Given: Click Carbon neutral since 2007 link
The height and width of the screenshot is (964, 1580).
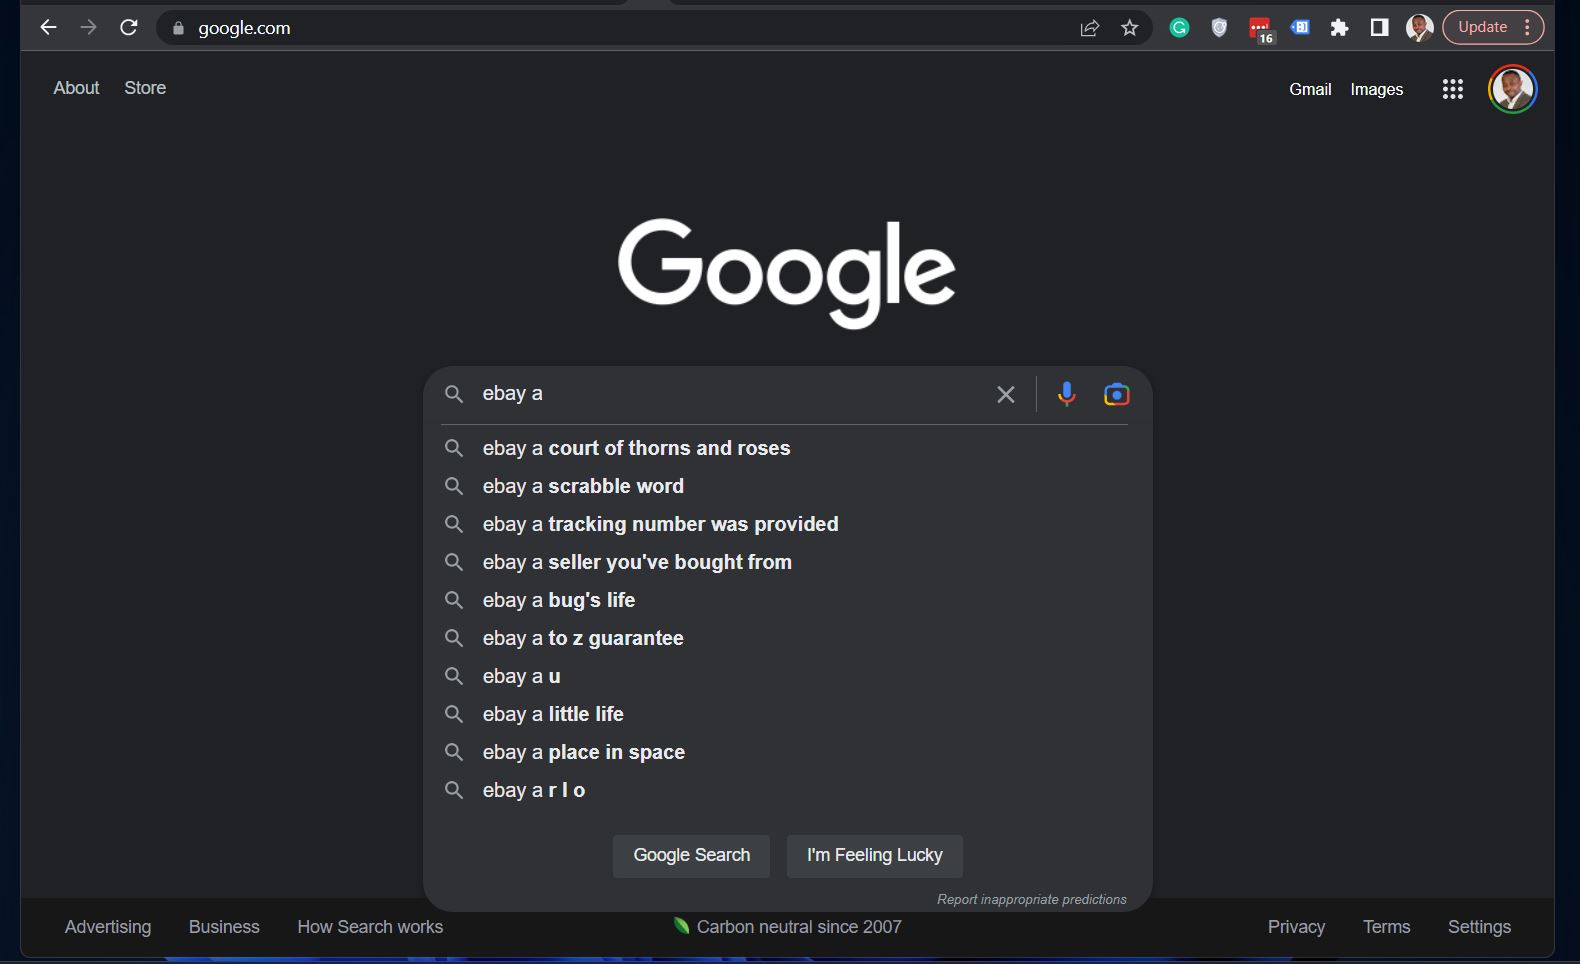Looking at the screenshot, I should pos(788,927).
